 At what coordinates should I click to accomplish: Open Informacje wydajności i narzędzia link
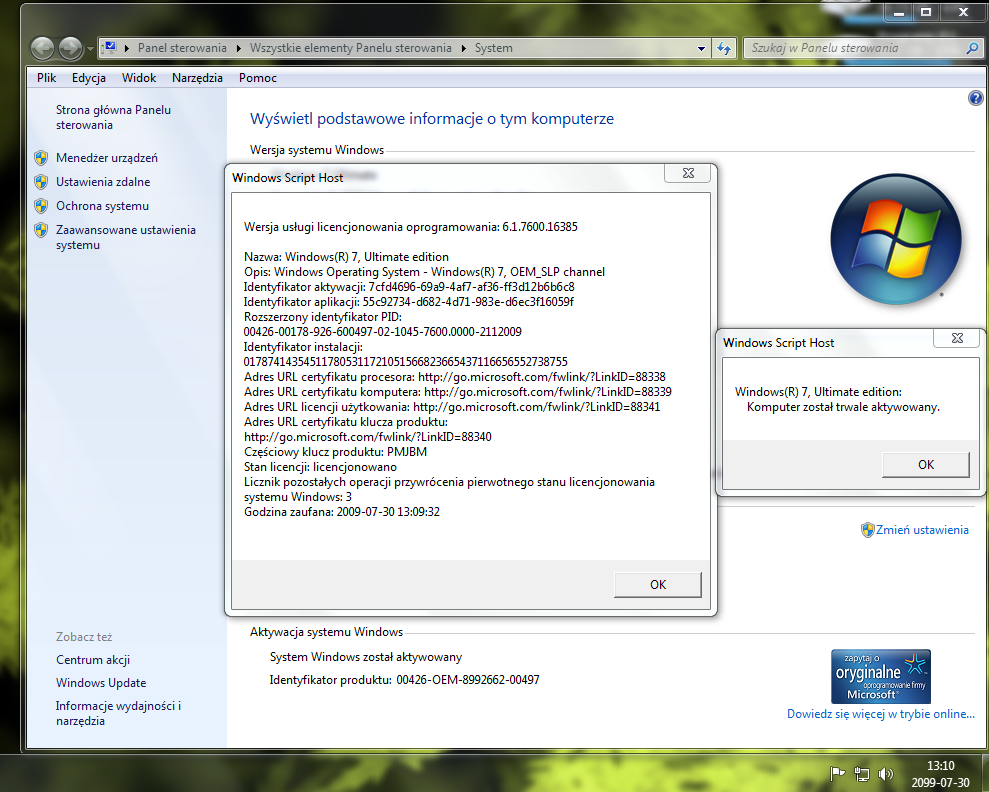pyautogui.click(x=118, y=713)
